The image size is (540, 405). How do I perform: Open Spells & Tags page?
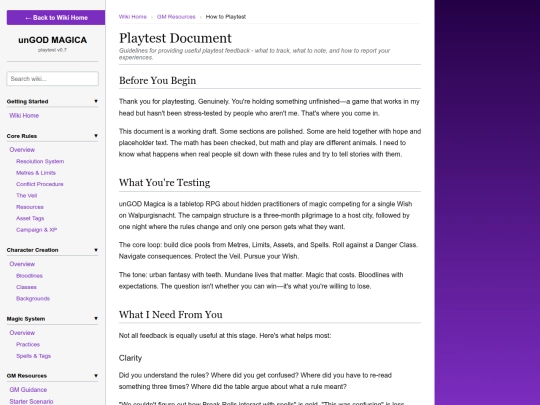(33, 356)
